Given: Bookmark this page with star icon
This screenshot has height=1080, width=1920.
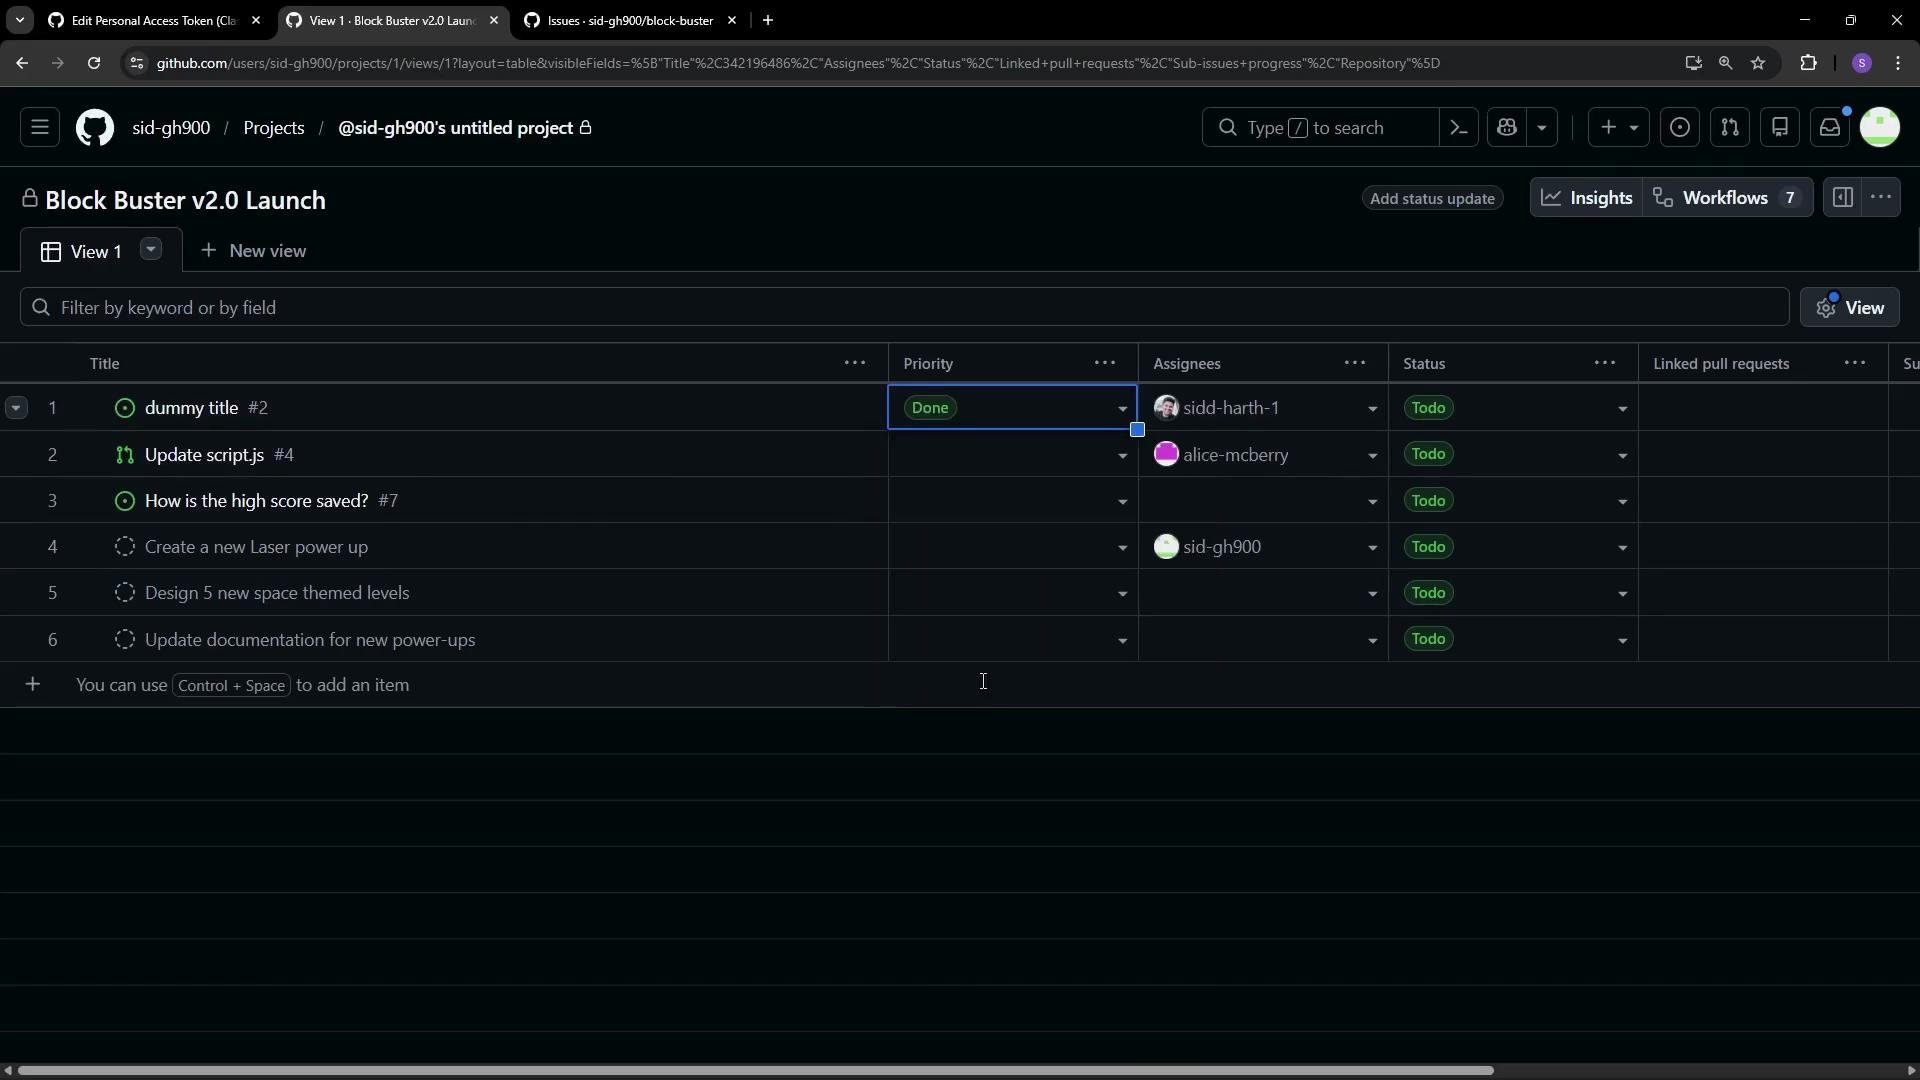Looking at the screenshot, I should tap(1758, 63).
